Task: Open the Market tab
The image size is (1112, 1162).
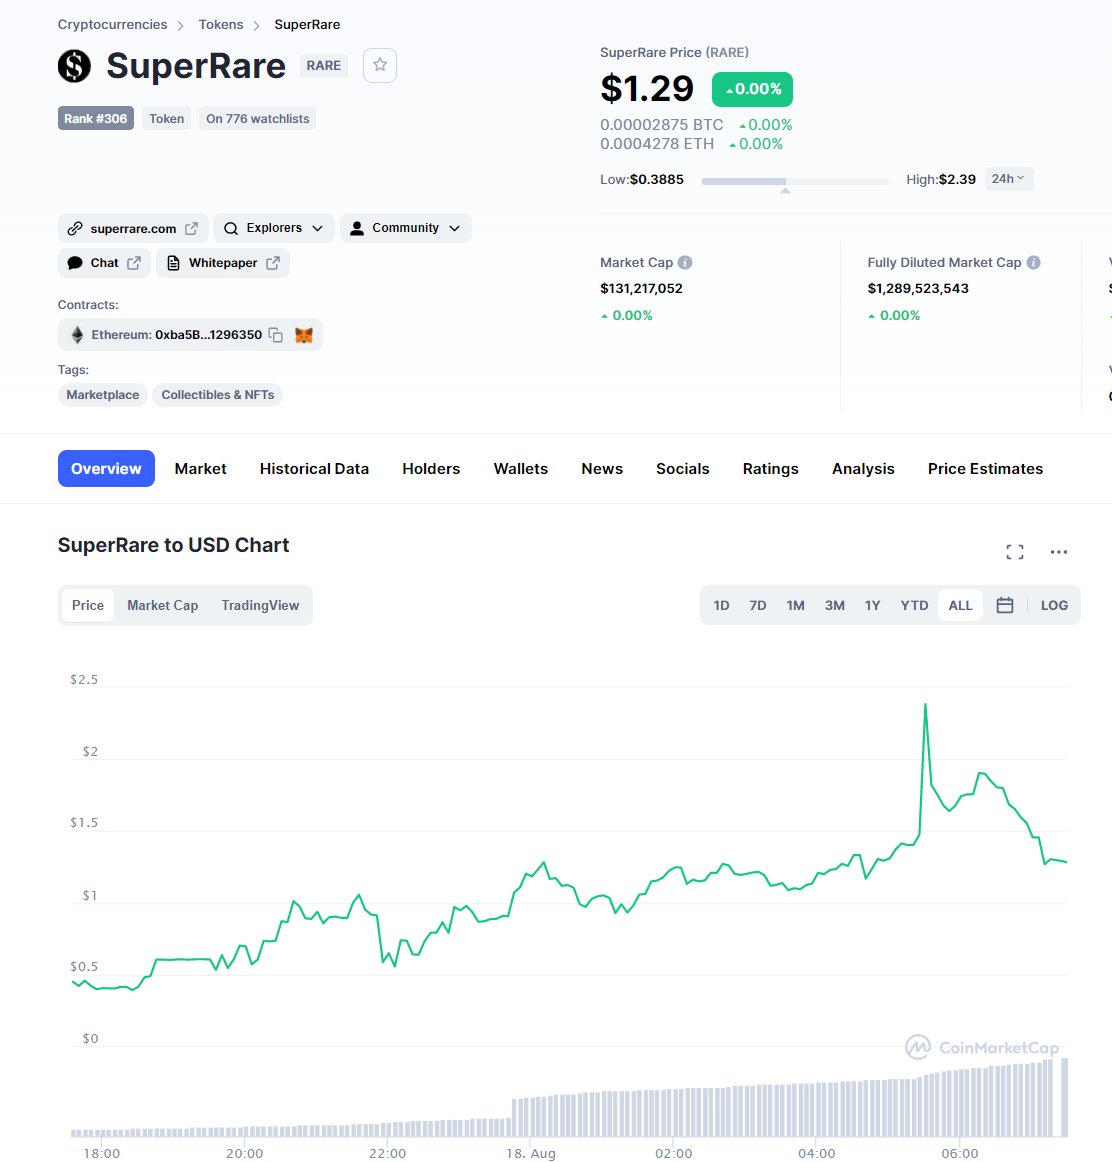Action: pyautogui.click(x=201, y=468)
